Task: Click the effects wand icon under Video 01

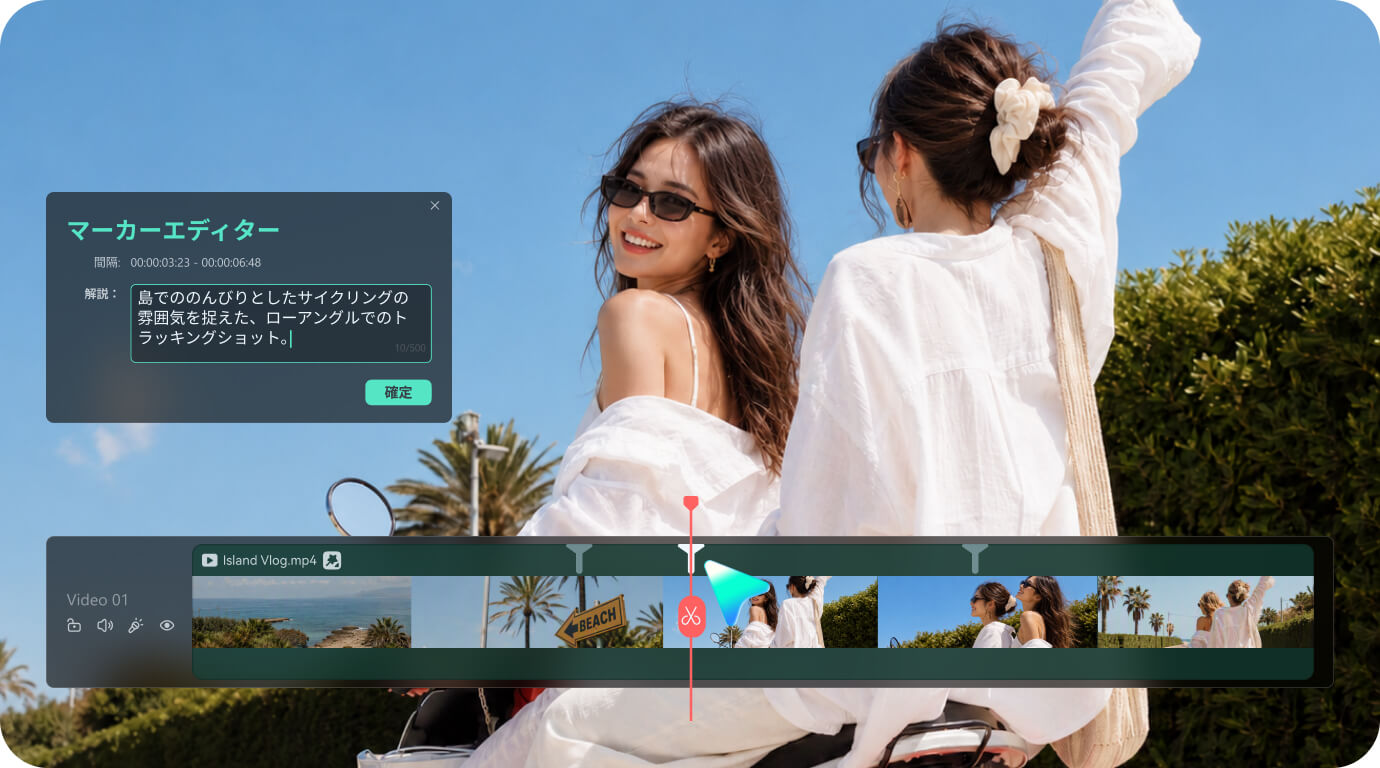Action: [136, 626]
